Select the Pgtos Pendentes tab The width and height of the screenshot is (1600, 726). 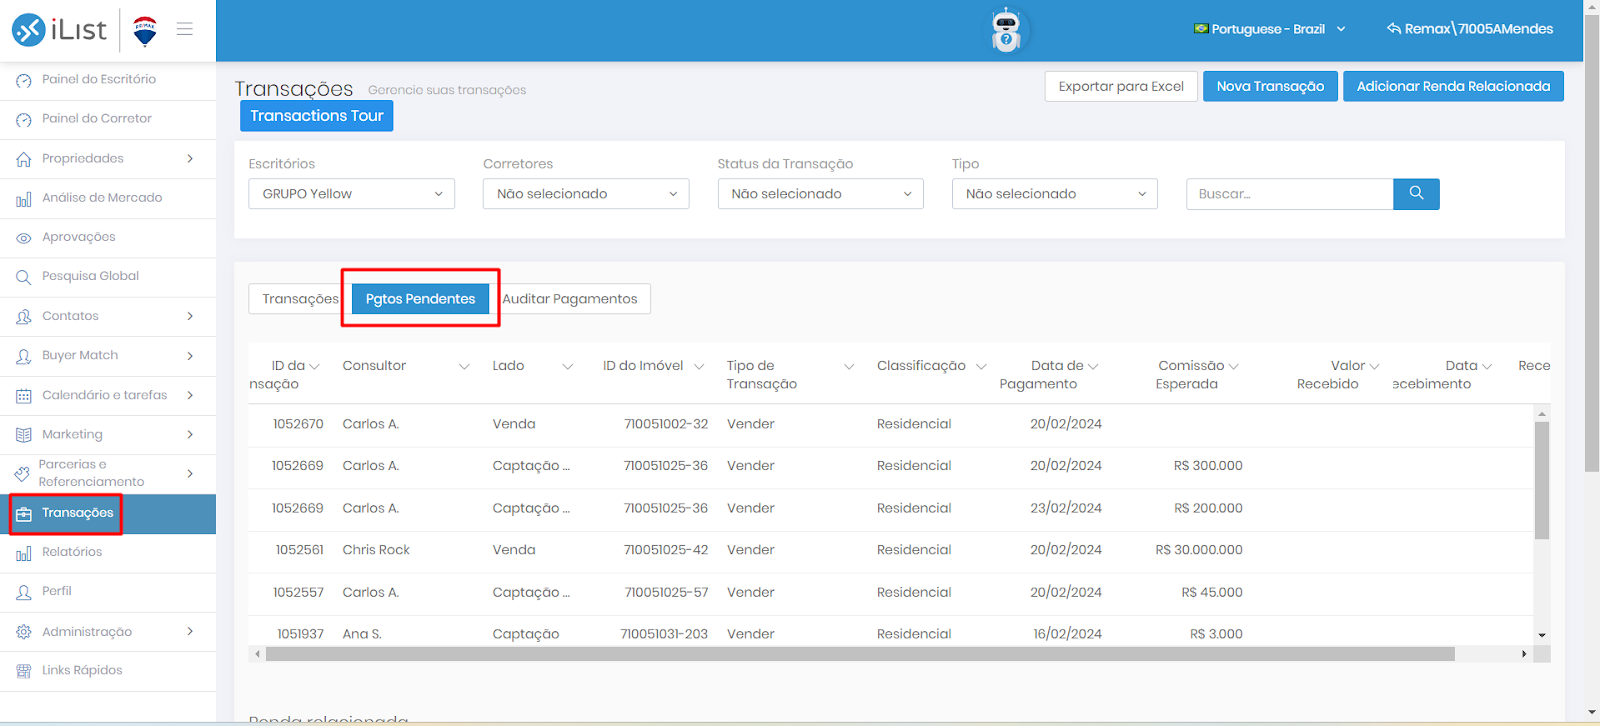pos(420,299)
